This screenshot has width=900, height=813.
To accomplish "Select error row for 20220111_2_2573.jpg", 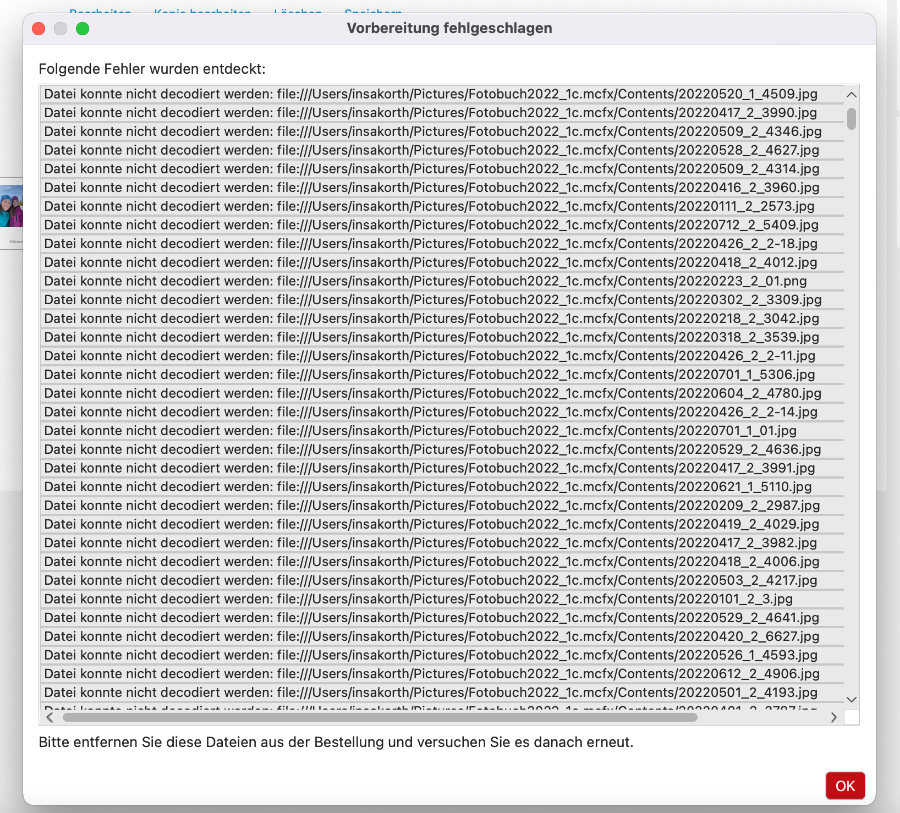I will pos(442,206).
